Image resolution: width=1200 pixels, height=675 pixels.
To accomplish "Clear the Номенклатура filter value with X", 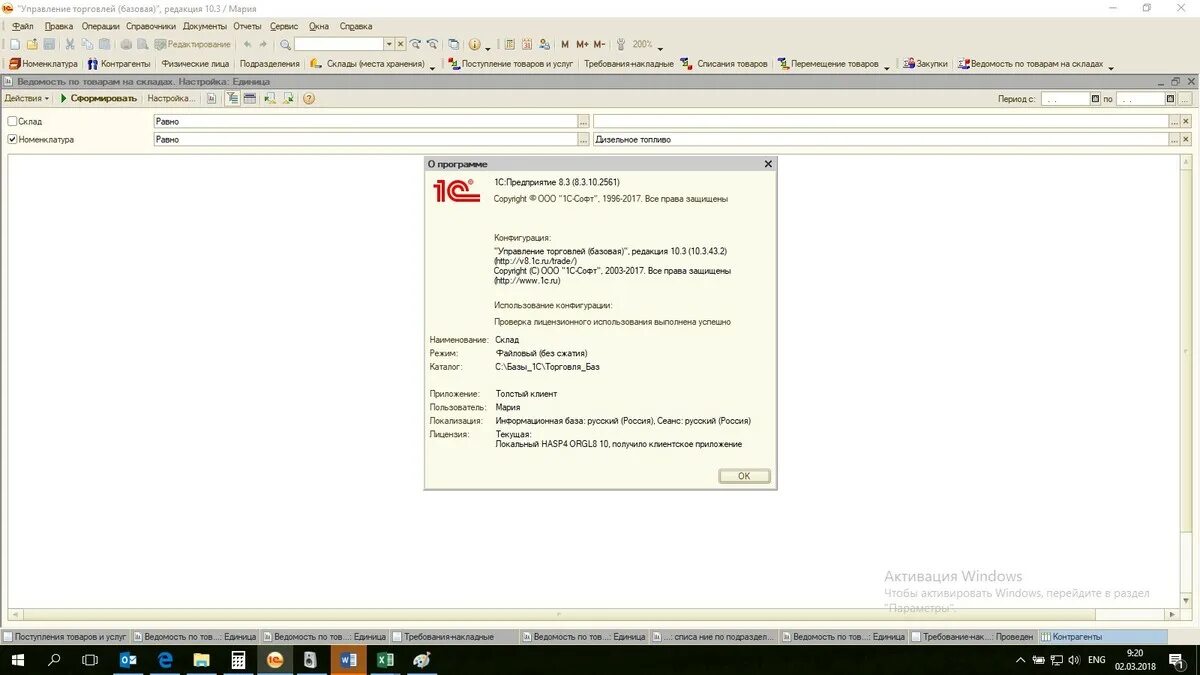I will tap(1186, 139).
